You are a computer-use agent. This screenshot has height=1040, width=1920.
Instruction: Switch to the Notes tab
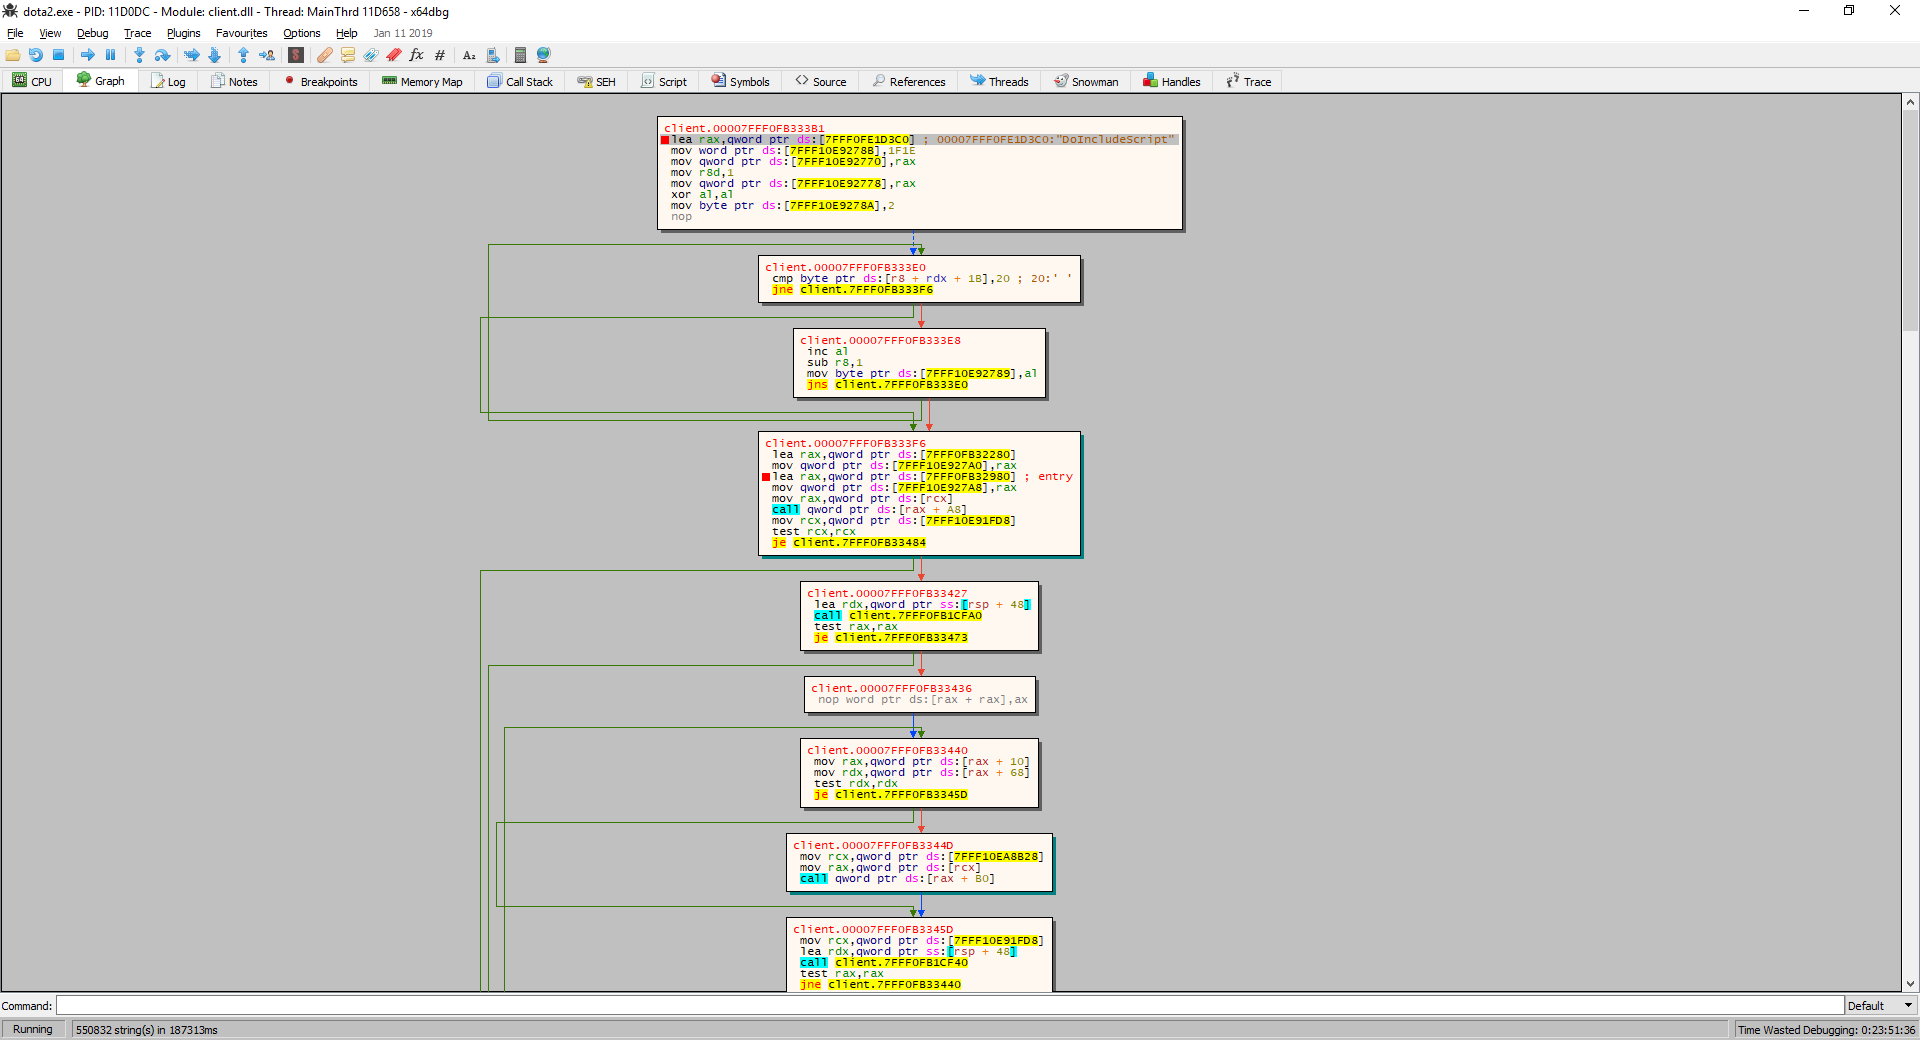(234, 81)
